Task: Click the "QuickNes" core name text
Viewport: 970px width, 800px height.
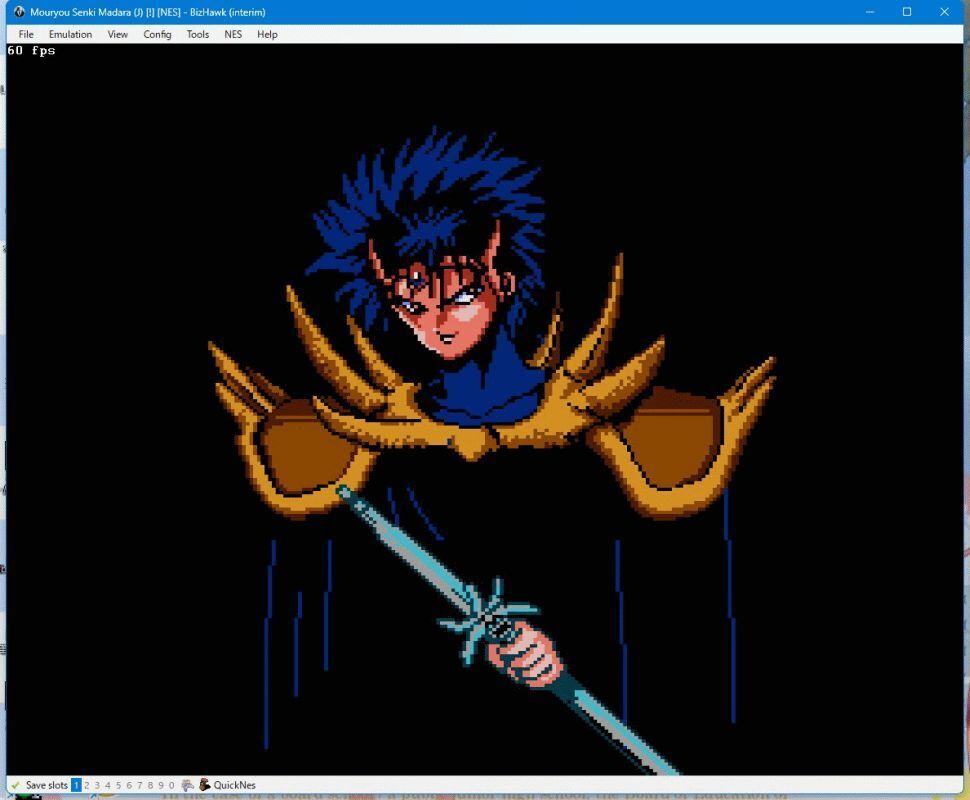Action: click(x=234, y=785)
